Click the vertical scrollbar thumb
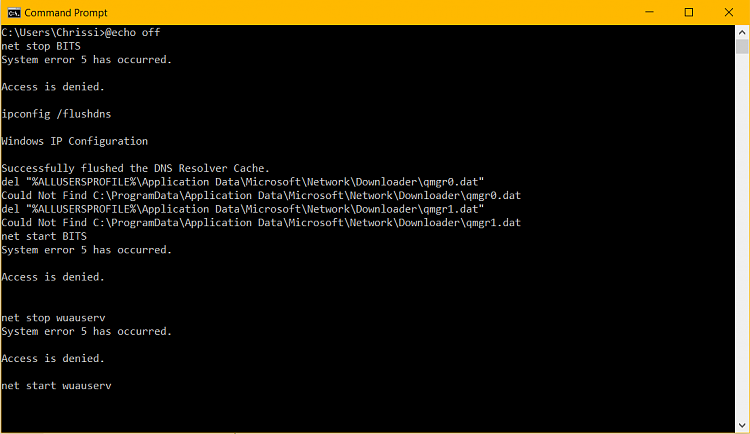Viewport: 750px width, 434px height. point(742,46)
